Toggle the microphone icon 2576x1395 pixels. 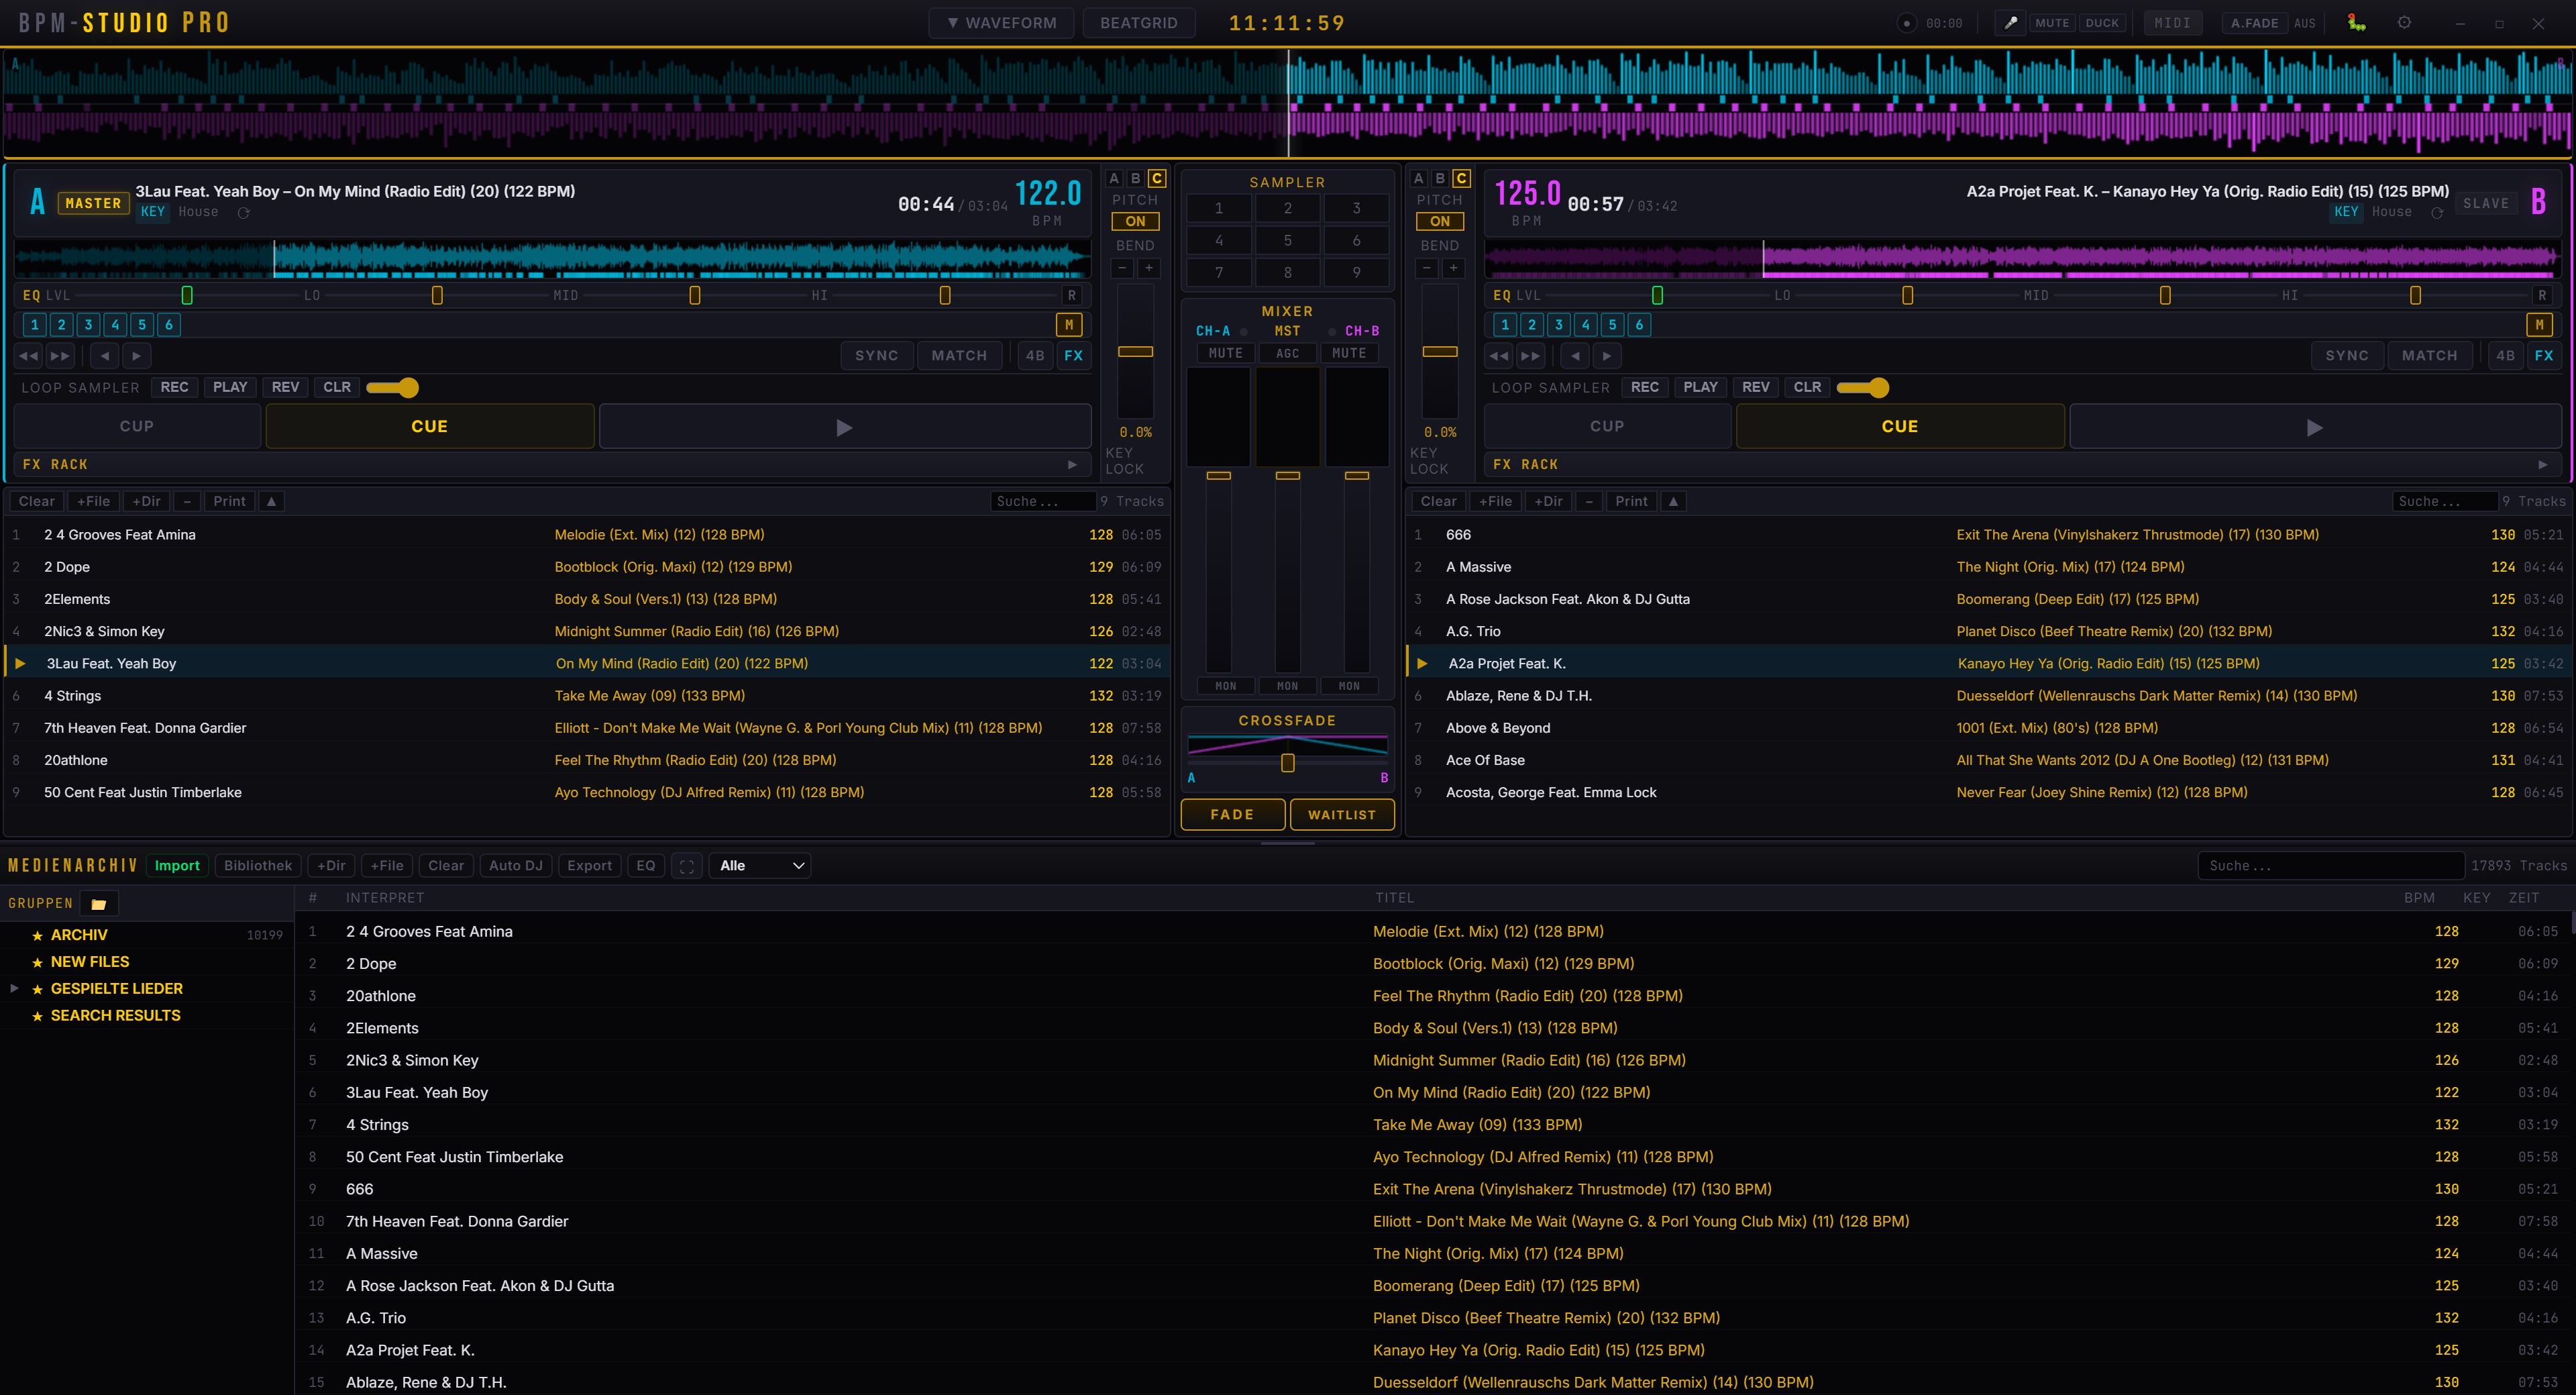coord(2010,23)
